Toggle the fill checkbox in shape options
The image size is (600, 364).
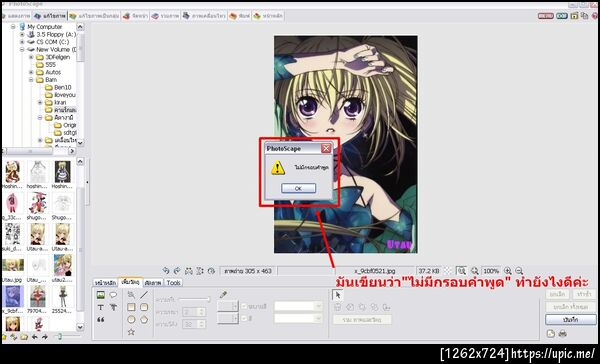click(244, 318)
